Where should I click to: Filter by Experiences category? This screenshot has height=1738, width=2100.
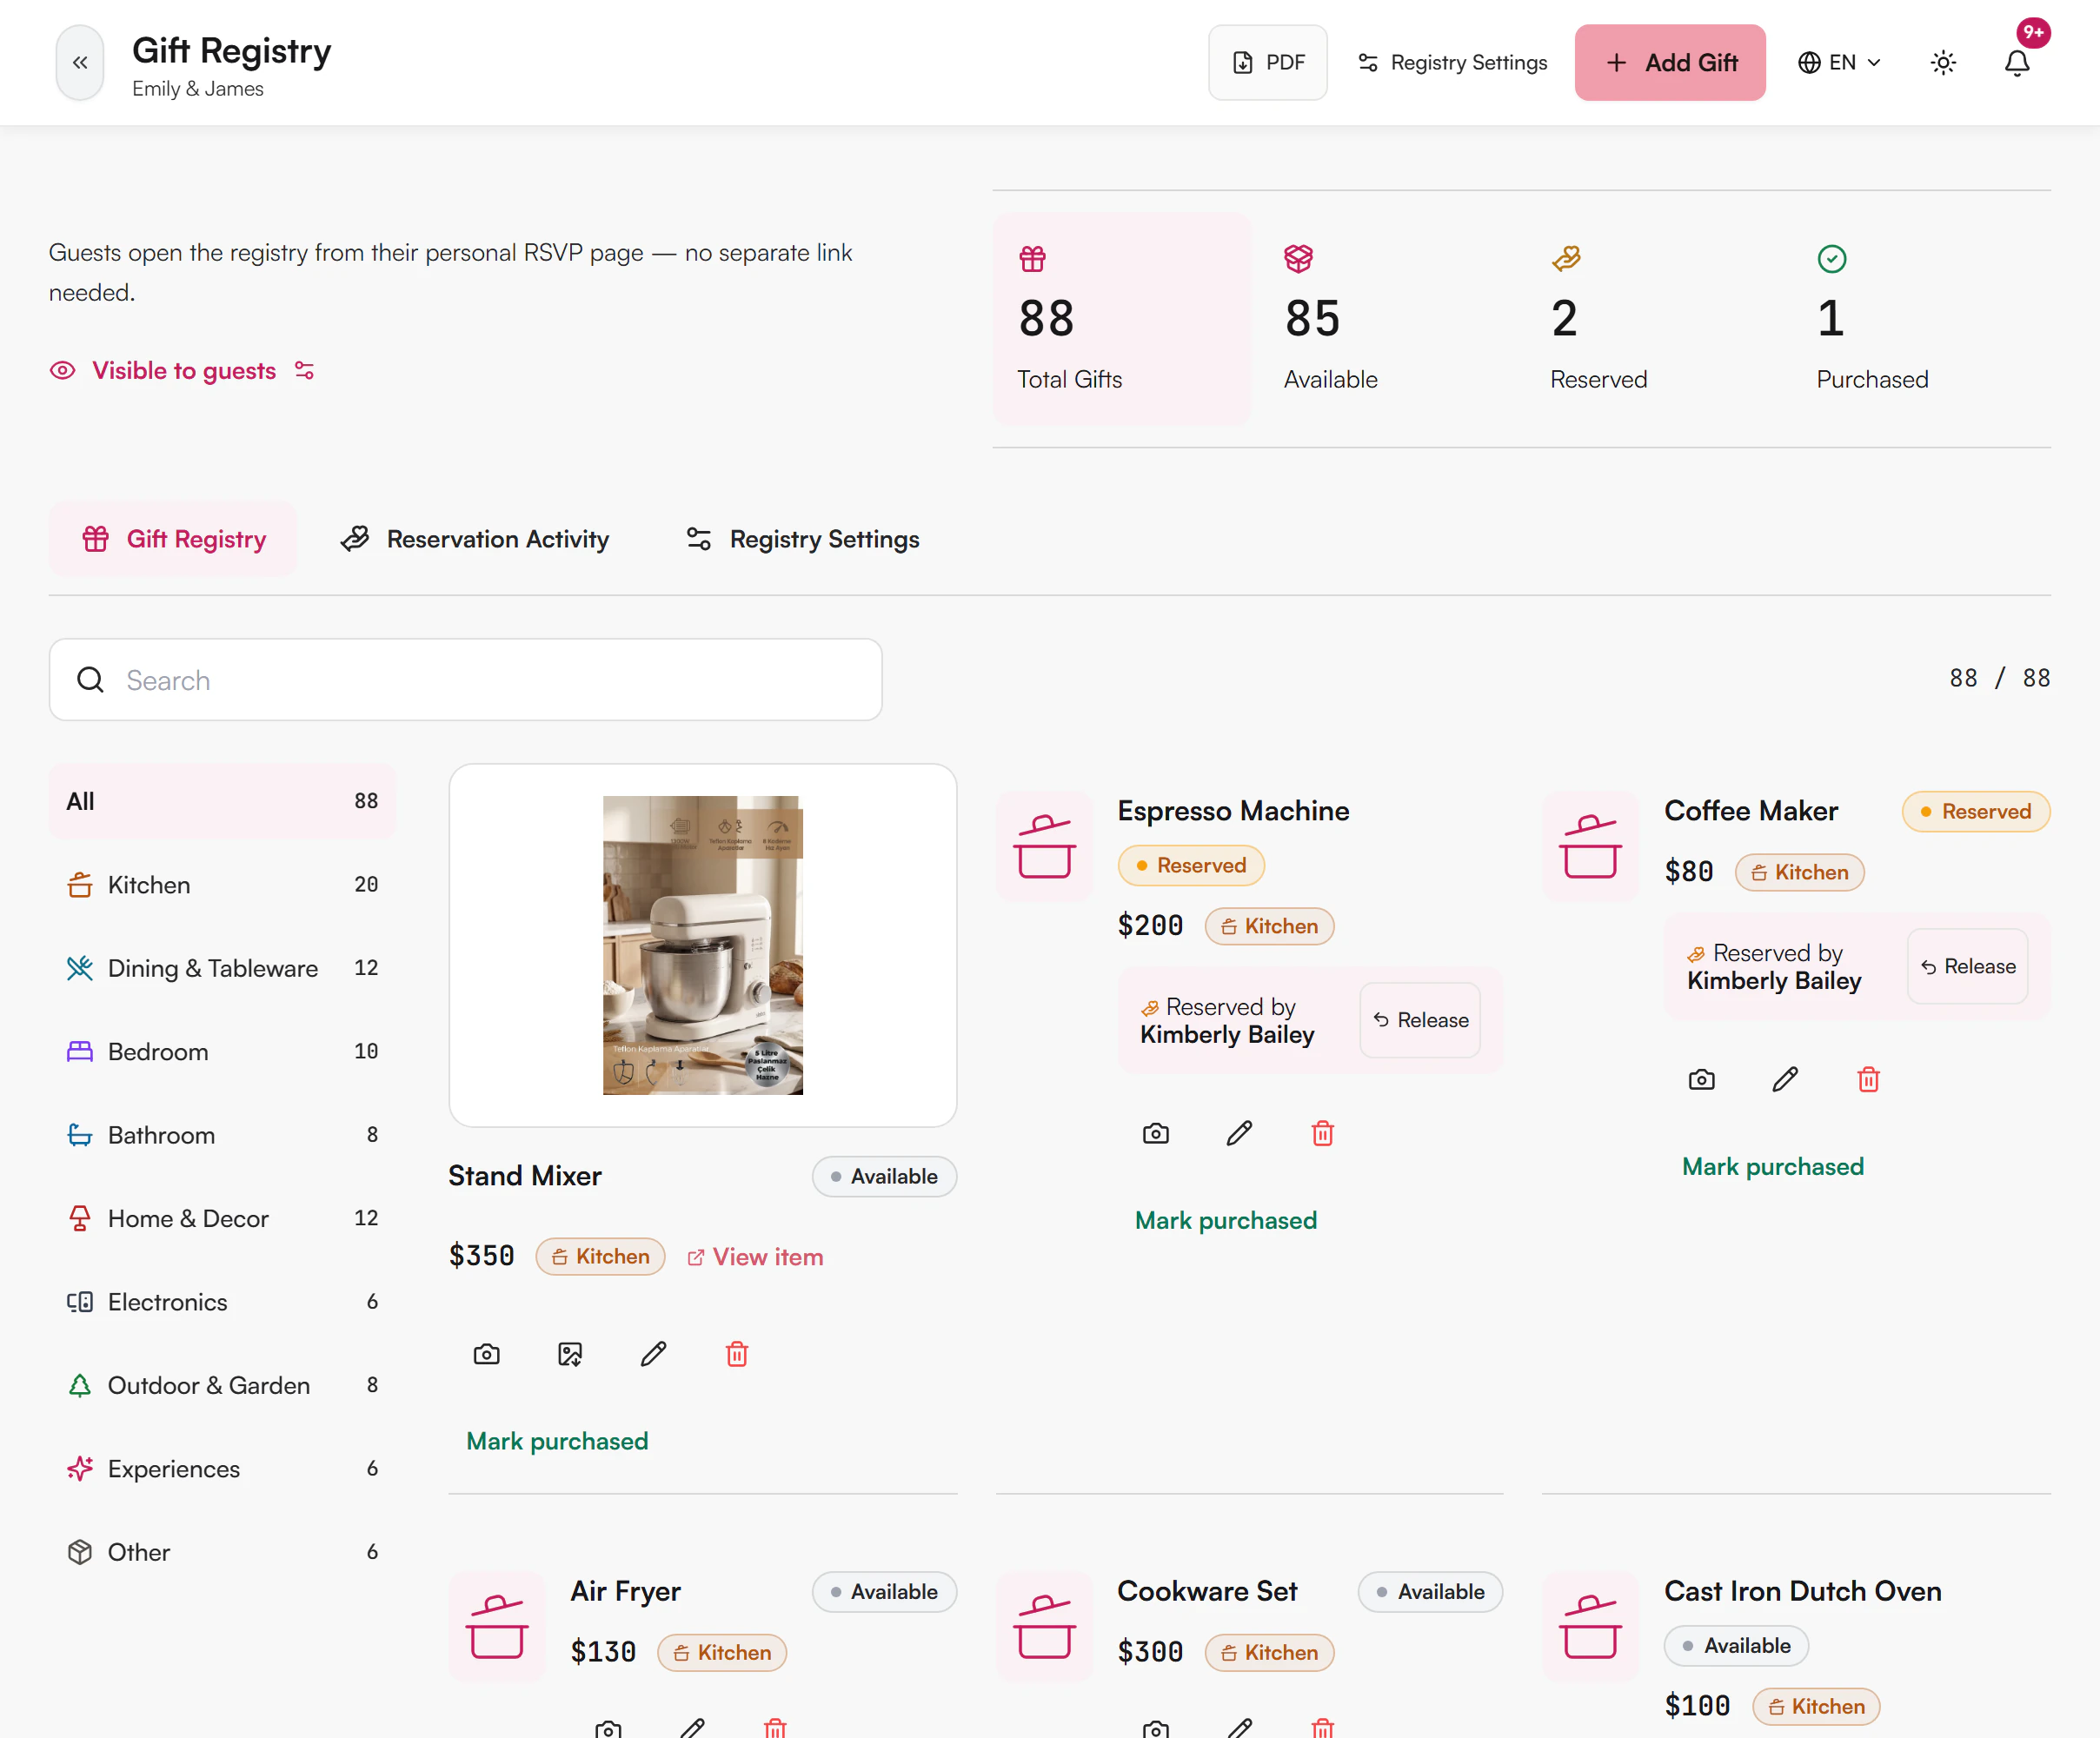tap(222, 1469)
